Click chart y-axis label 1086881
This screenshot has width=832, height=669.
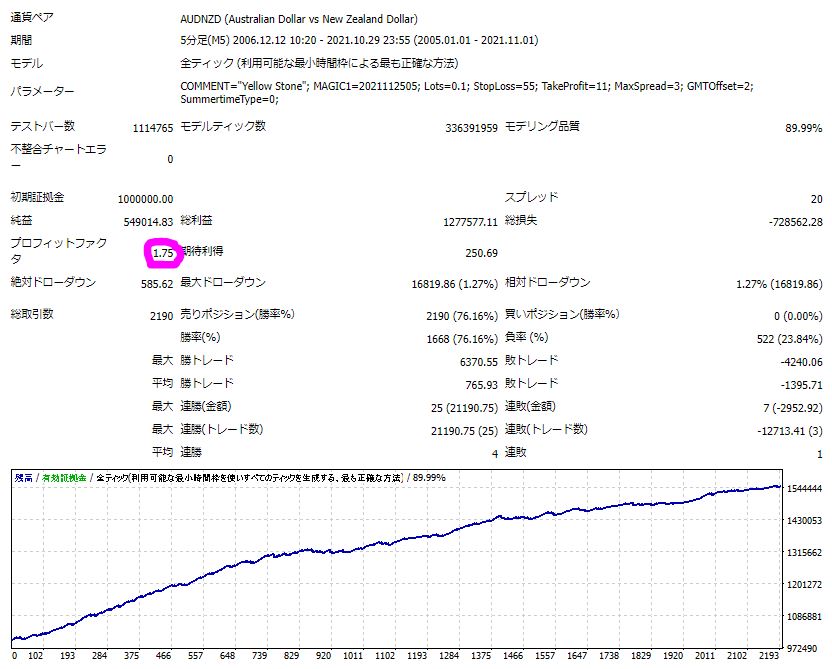coord(804,617)
